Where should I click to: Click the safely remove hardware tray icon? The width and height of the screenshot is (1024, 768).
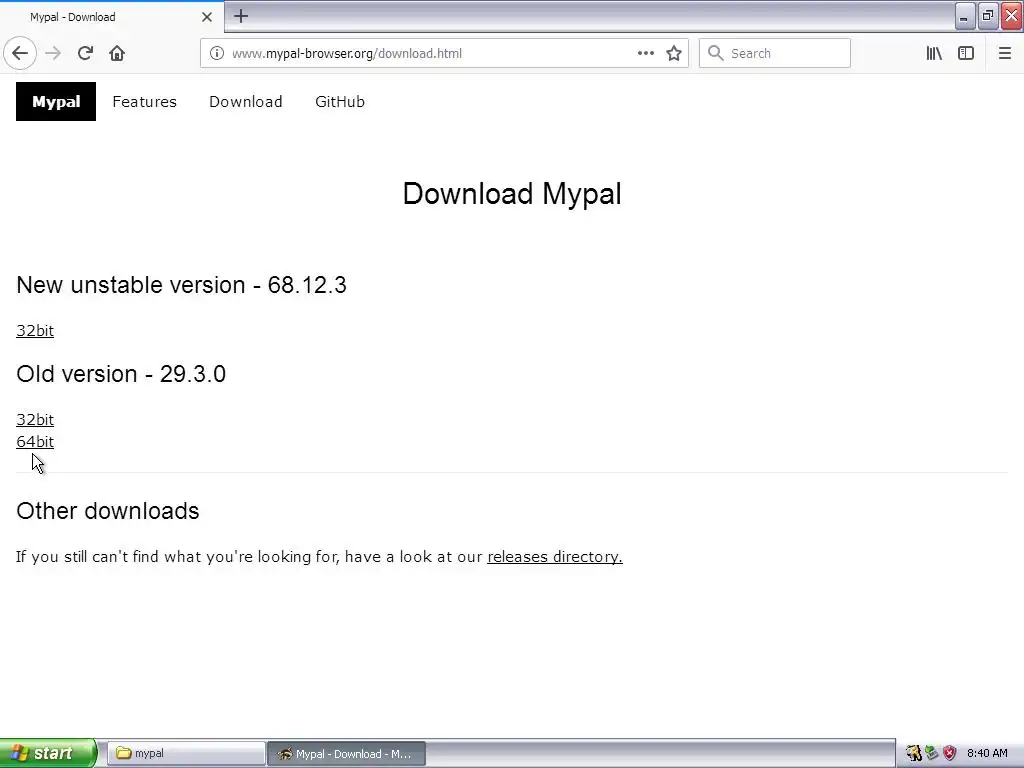[x=932, y=753]
